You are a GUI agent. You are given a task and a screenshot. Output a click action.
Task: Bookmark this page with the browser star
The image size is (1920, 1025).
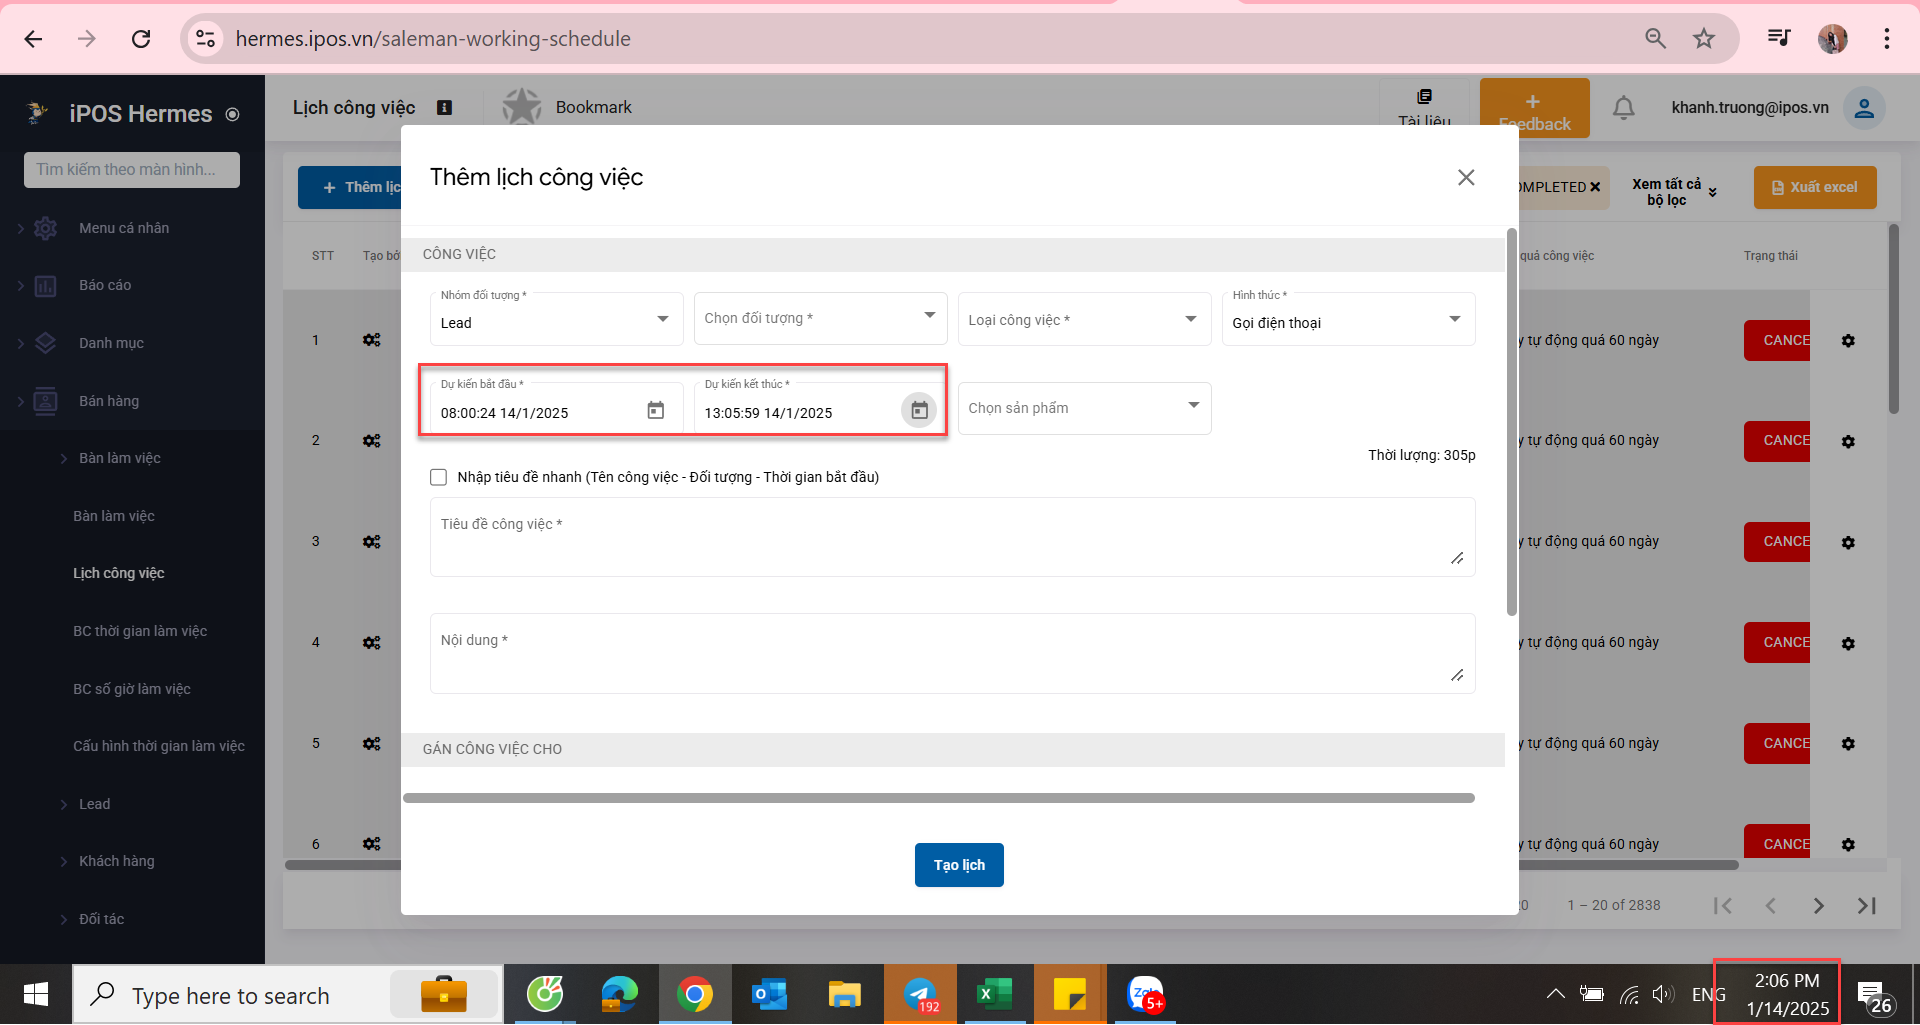(x=1704, y=39)
